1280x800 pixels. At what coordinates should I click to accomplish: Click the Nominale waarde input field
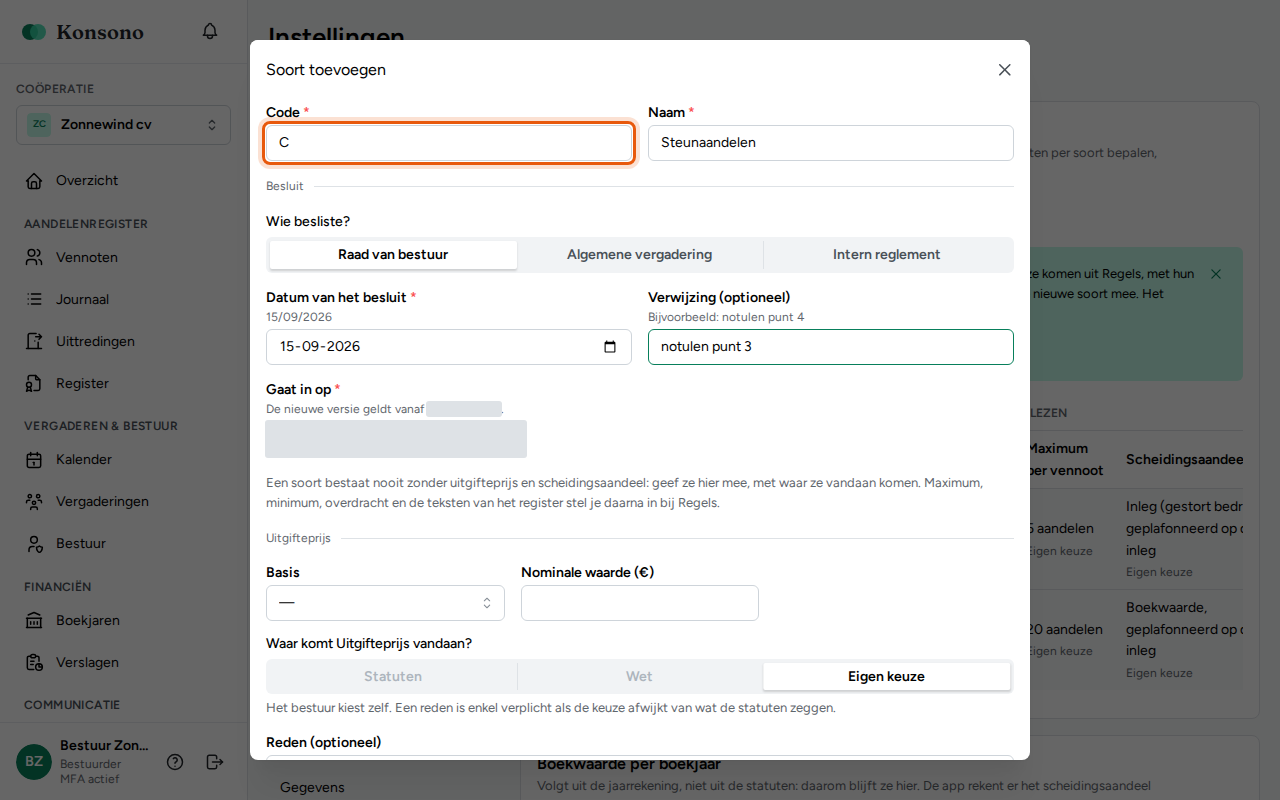[x=640, y=603]
